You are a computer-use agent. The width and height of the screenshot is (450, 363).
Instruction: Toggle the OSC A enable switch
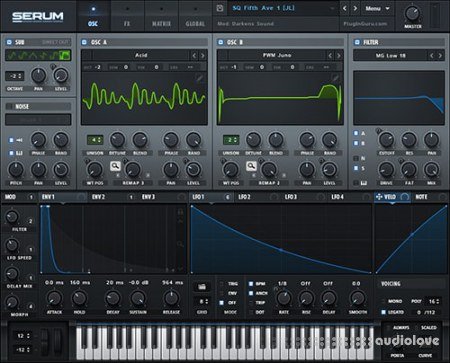pos(84,42)
